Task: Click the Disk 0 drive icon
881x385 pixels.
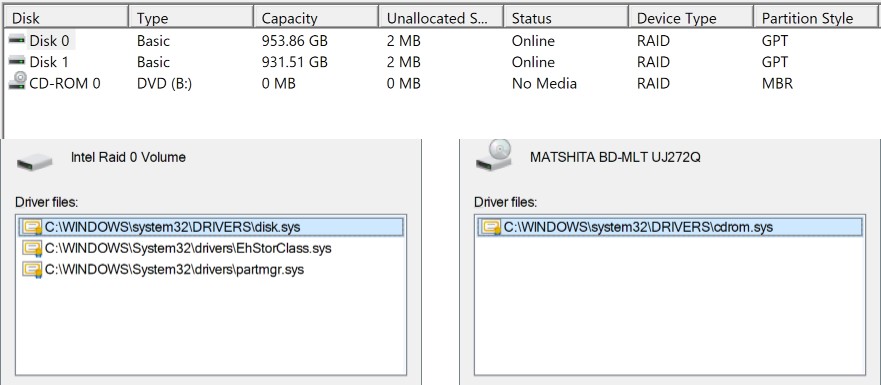Action: [x=17, y=41]
